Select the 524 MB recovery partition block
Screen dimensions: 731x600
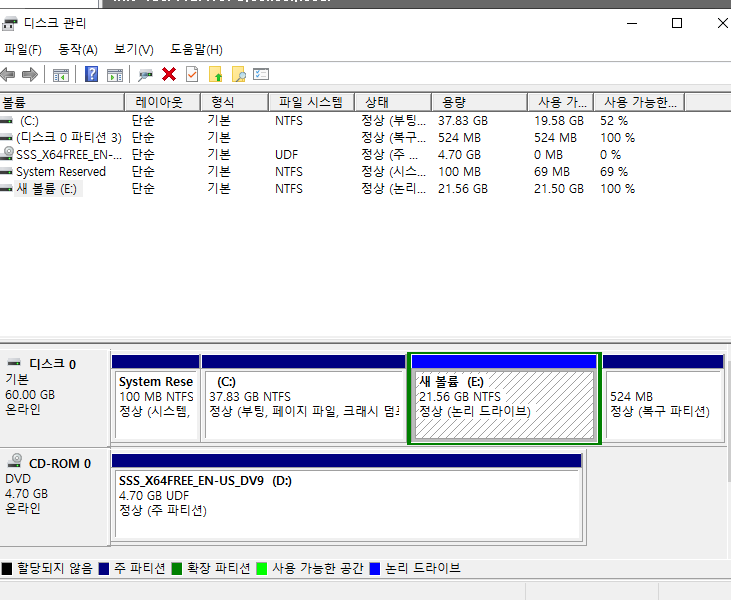tap(663, 398)
